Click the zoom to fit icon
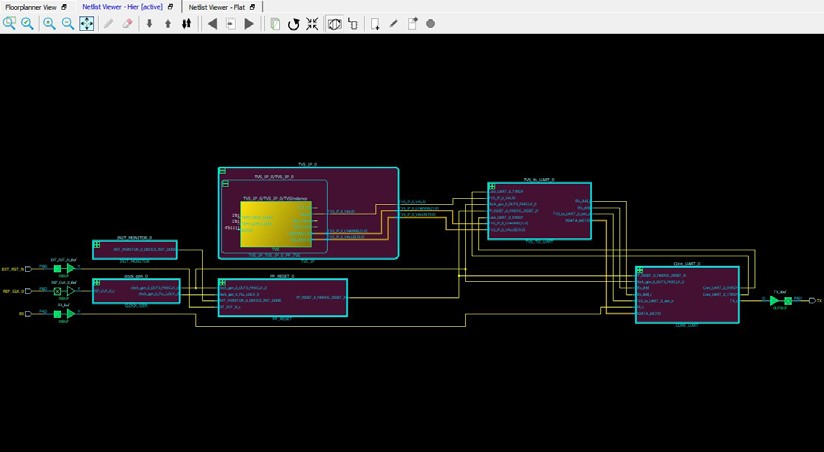The height and width of the screenshot is (452, 824). click(86, 23)
